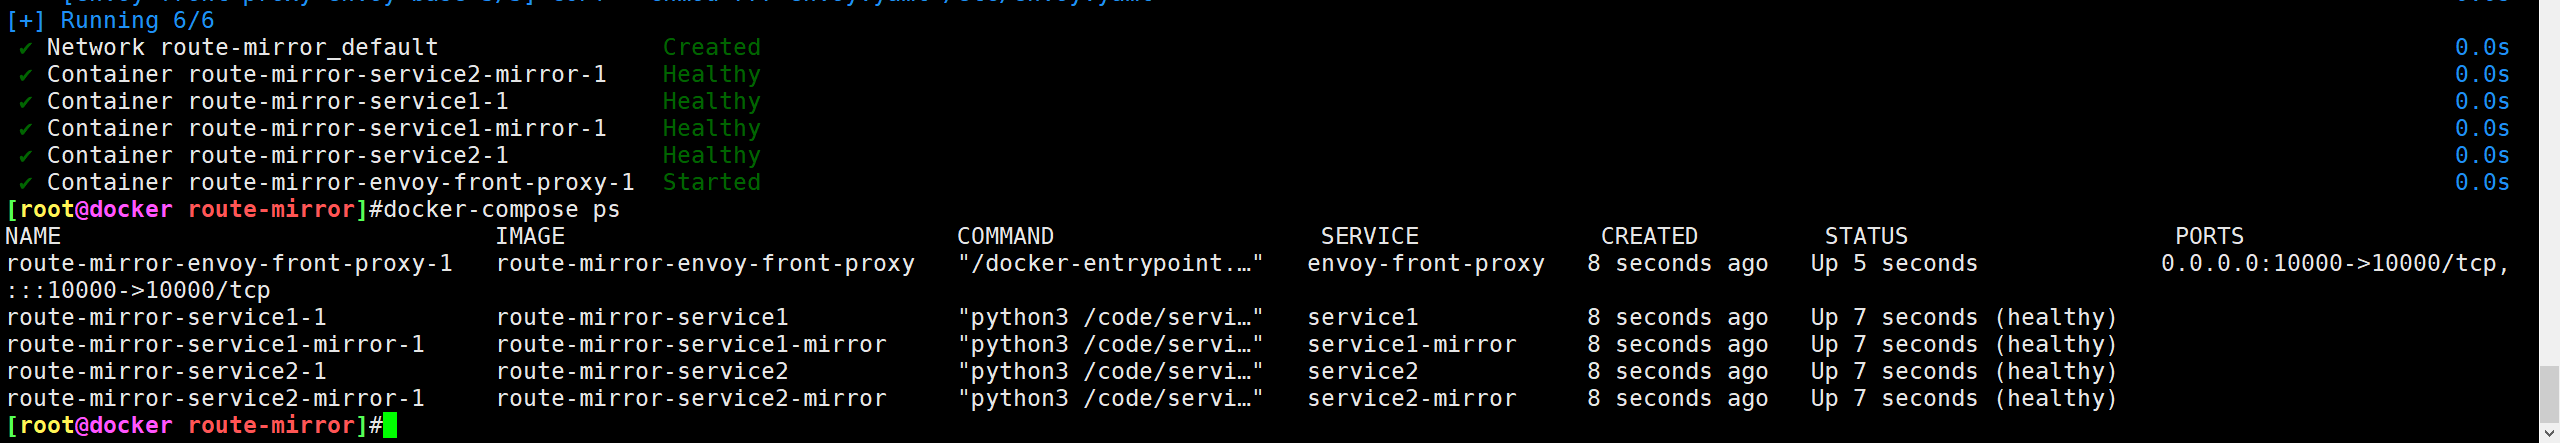The image size is (2560, 443).
Task: Click the '[+] Running 6/6' line
Action: tap(110, 20)
